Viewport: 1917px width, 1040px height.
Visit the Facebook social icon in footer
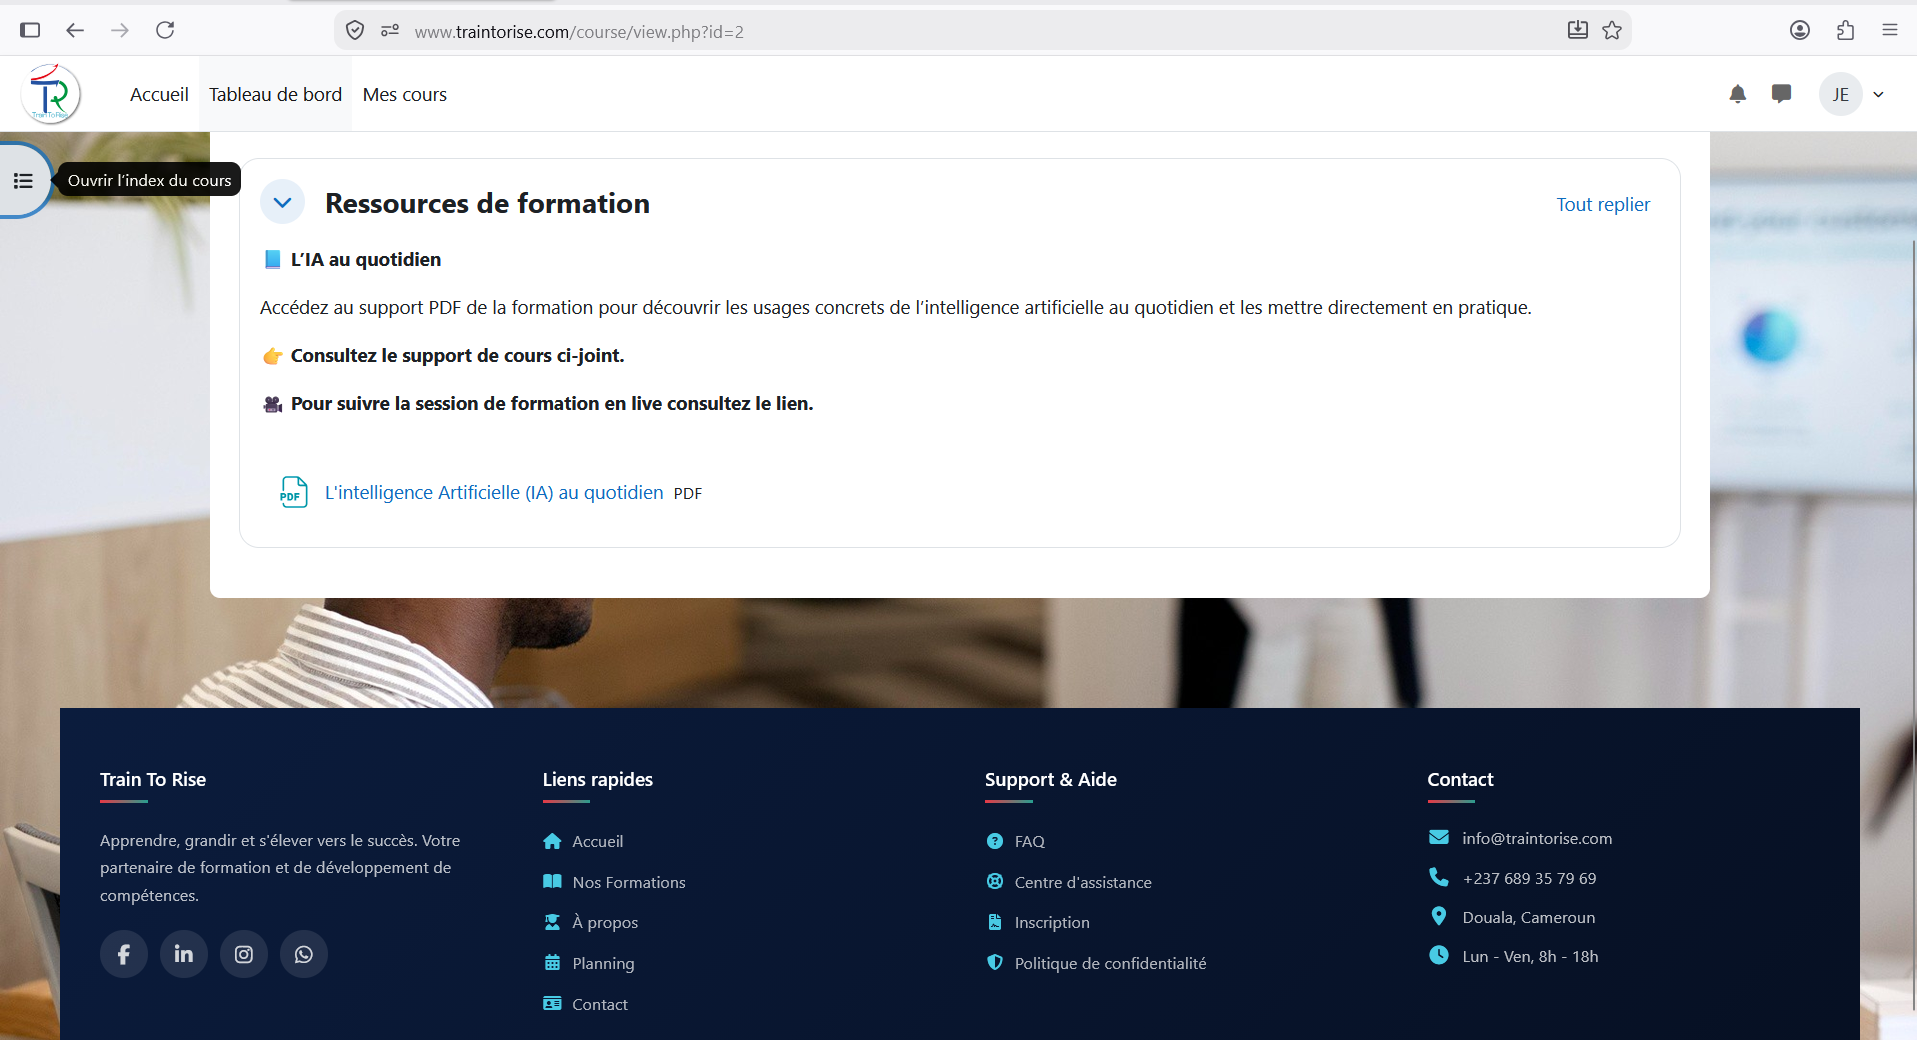pos(124,954)
